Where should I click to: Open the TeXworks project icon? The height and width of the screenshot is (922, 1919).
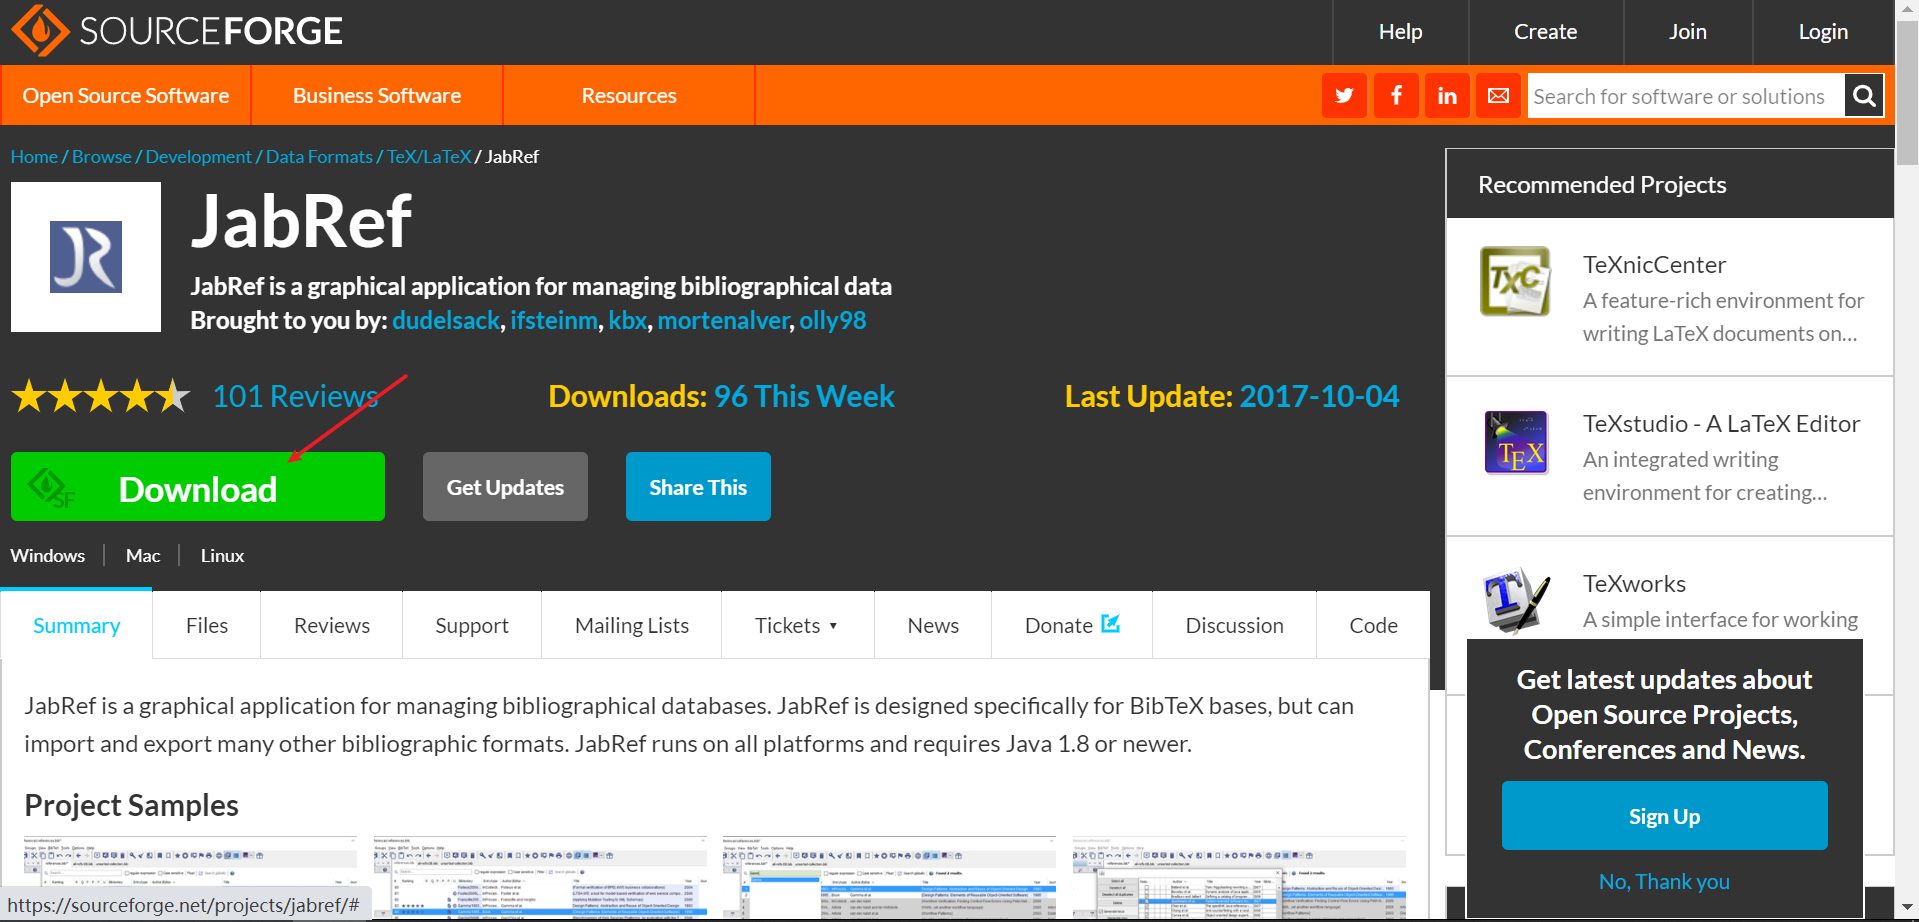[1516, 601]
